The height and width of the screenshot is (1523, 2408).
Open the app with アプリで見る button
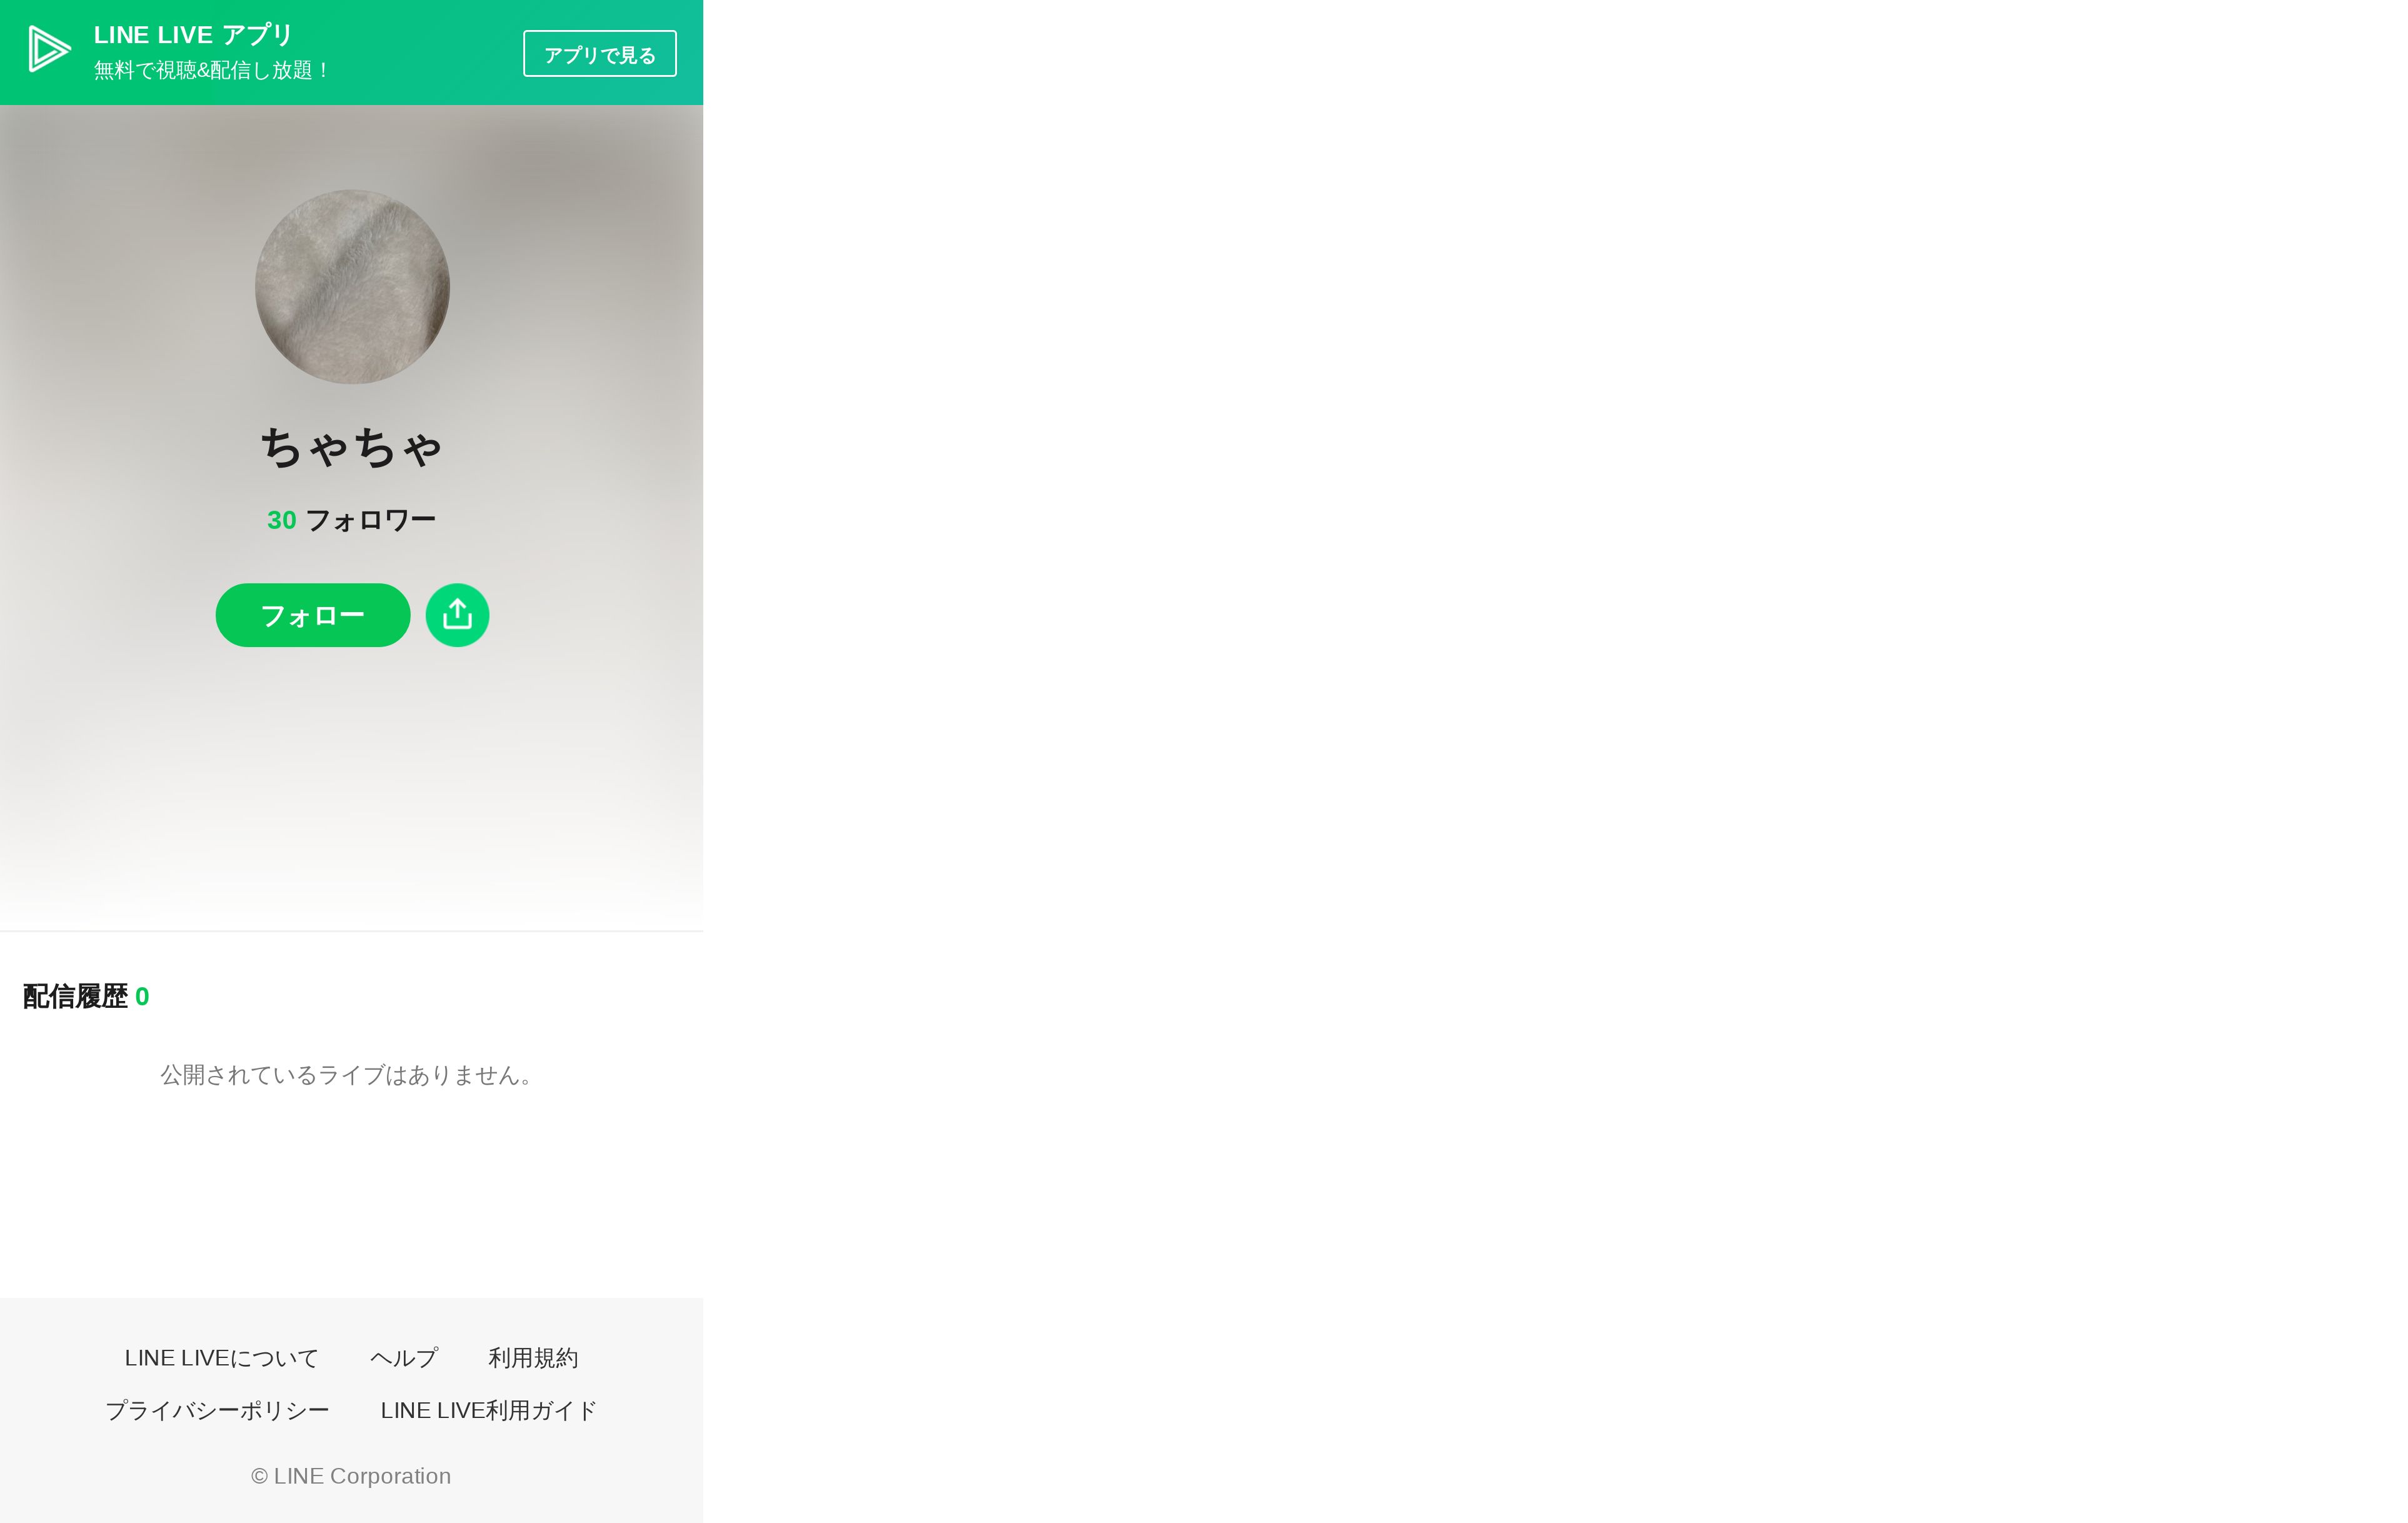(600, 54)
